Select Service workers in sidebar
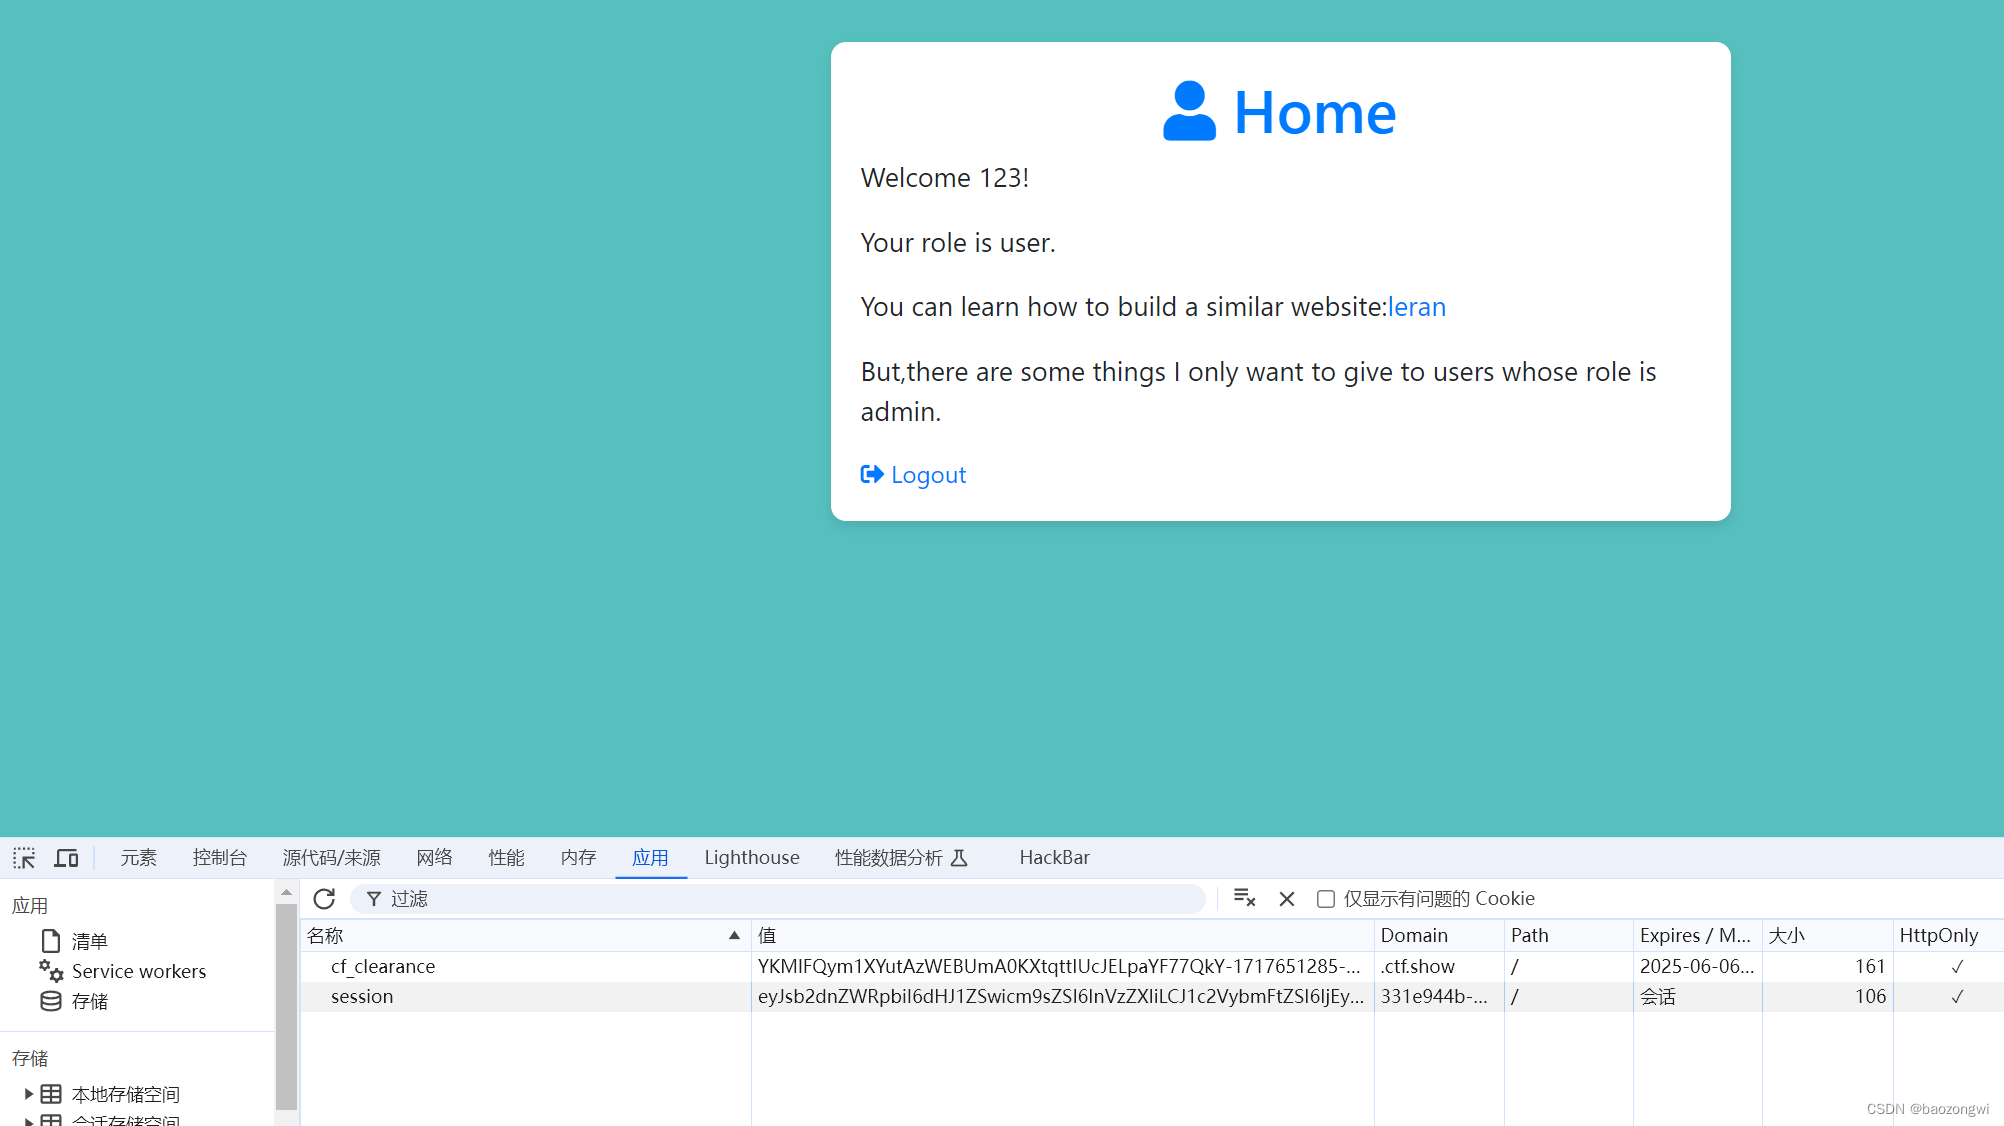This screenshot has width=2004, height=1126. click(138, 970)
